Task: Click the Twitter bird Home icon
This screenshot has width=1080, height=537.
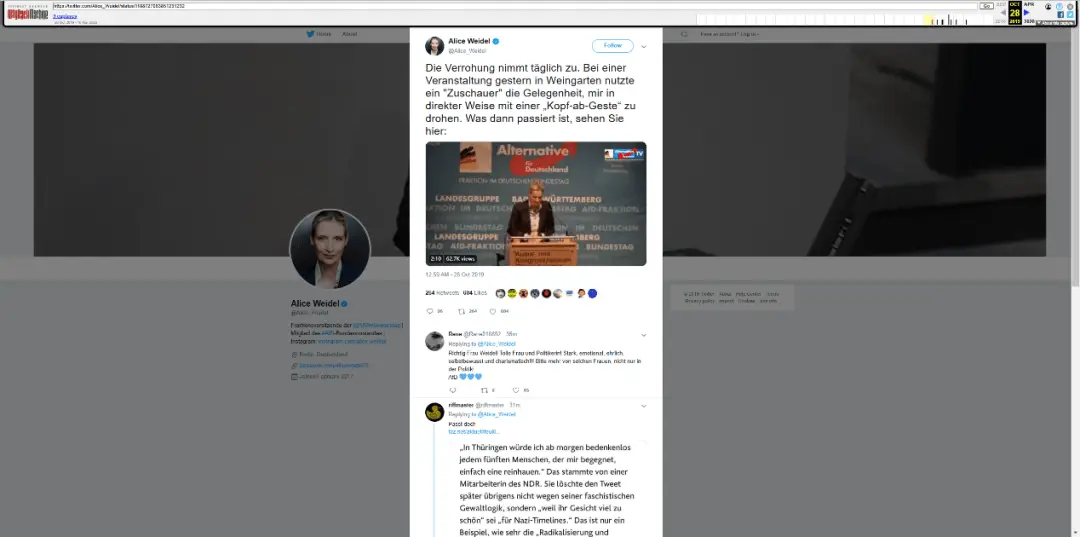Action: tap(311, 34)
